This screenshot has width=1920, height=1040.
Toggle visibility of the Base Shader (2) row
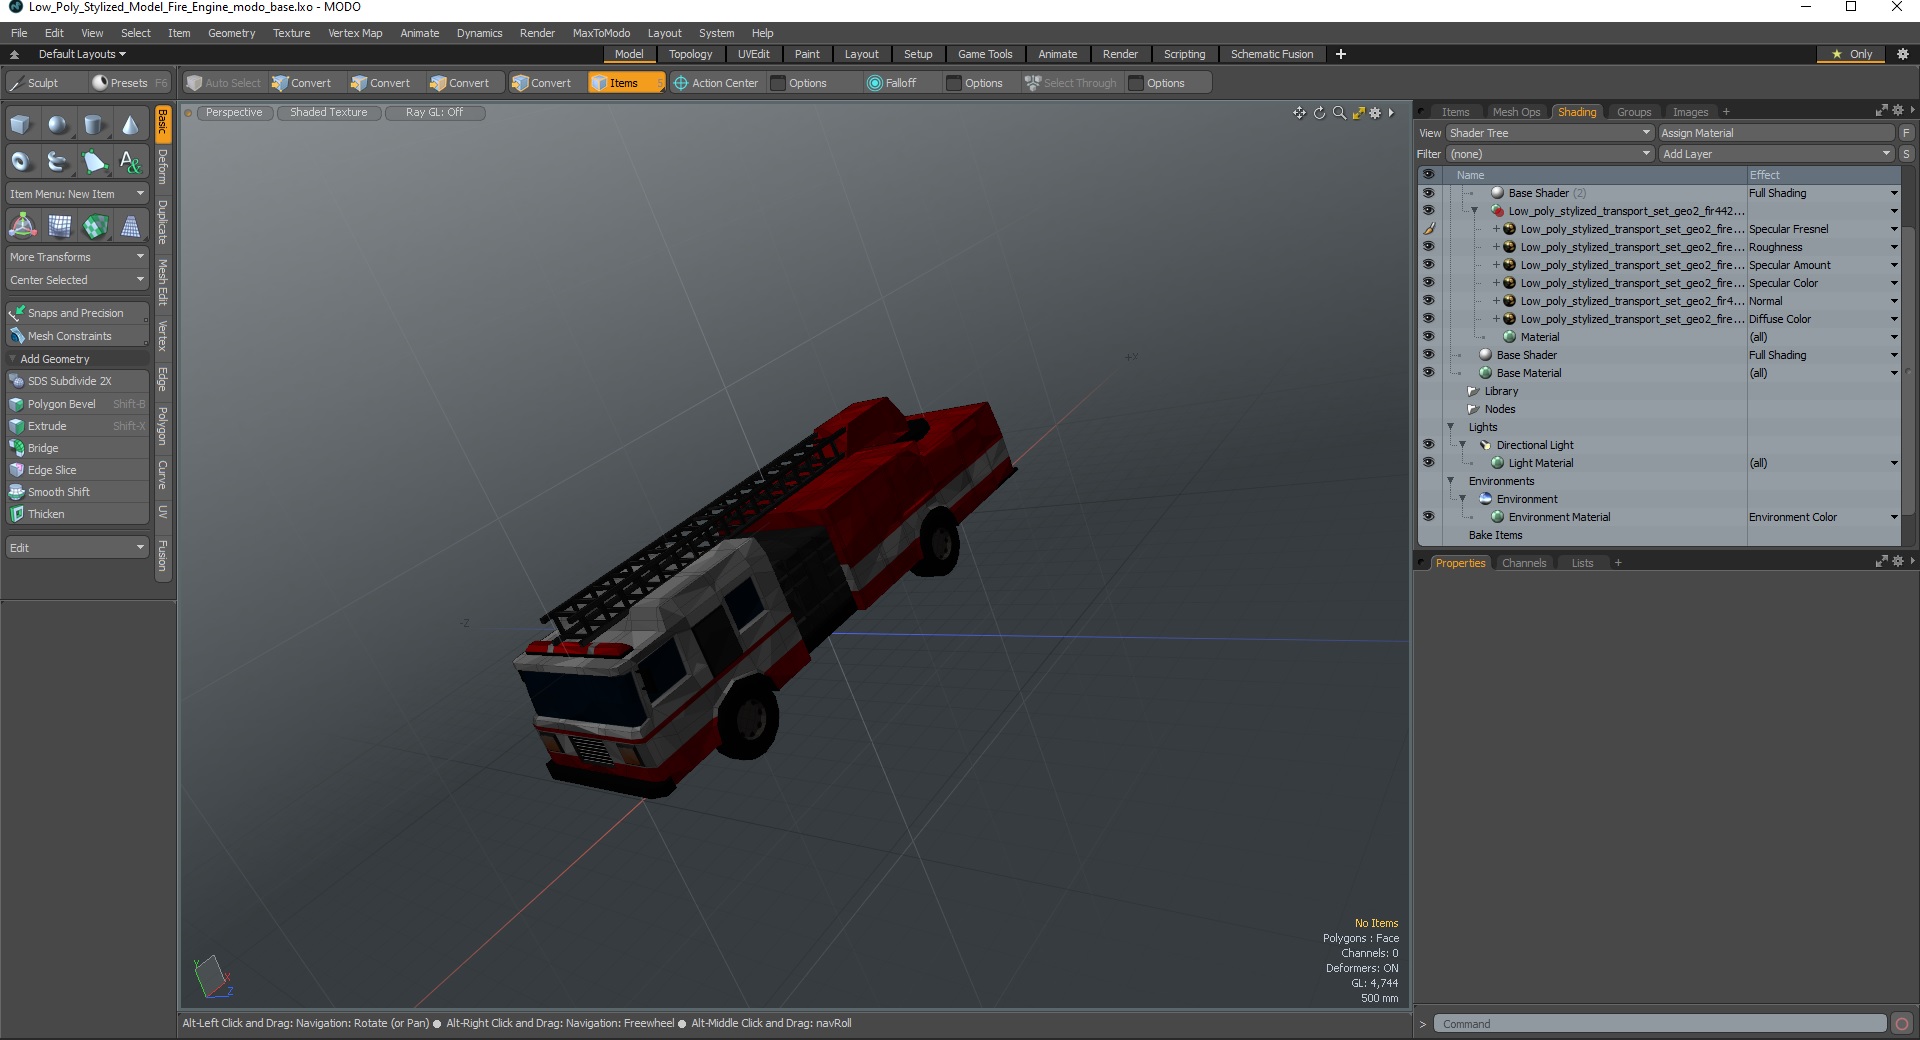1428,193
